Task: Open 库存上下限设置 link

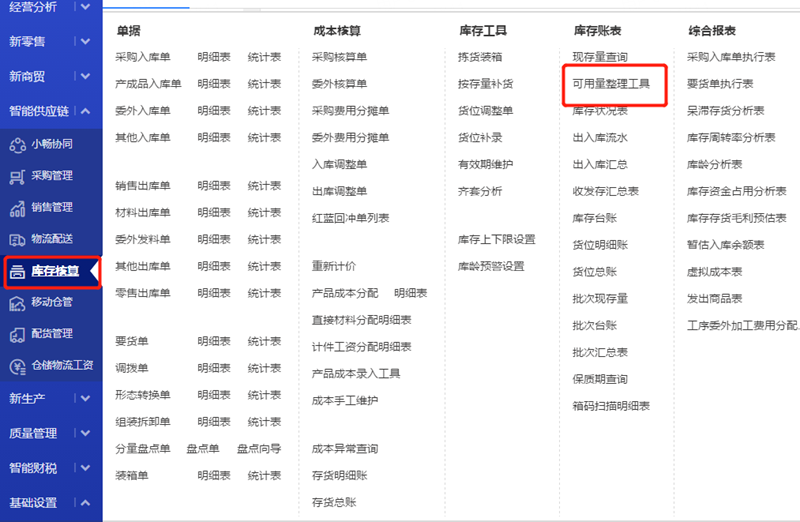Action: [x=496, y=239]
